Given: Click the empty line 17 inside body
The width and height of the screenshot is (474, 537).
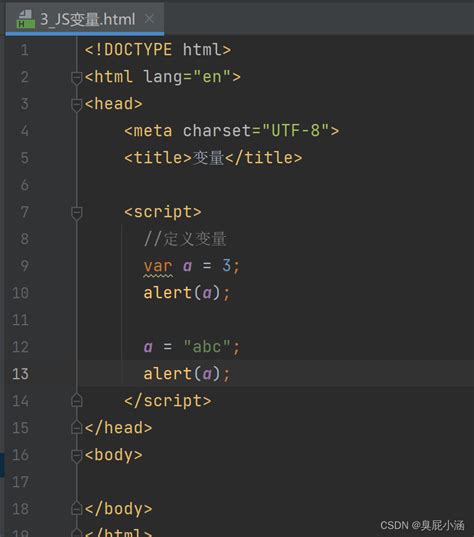Looking at the screenshot, I should point(276,482).
